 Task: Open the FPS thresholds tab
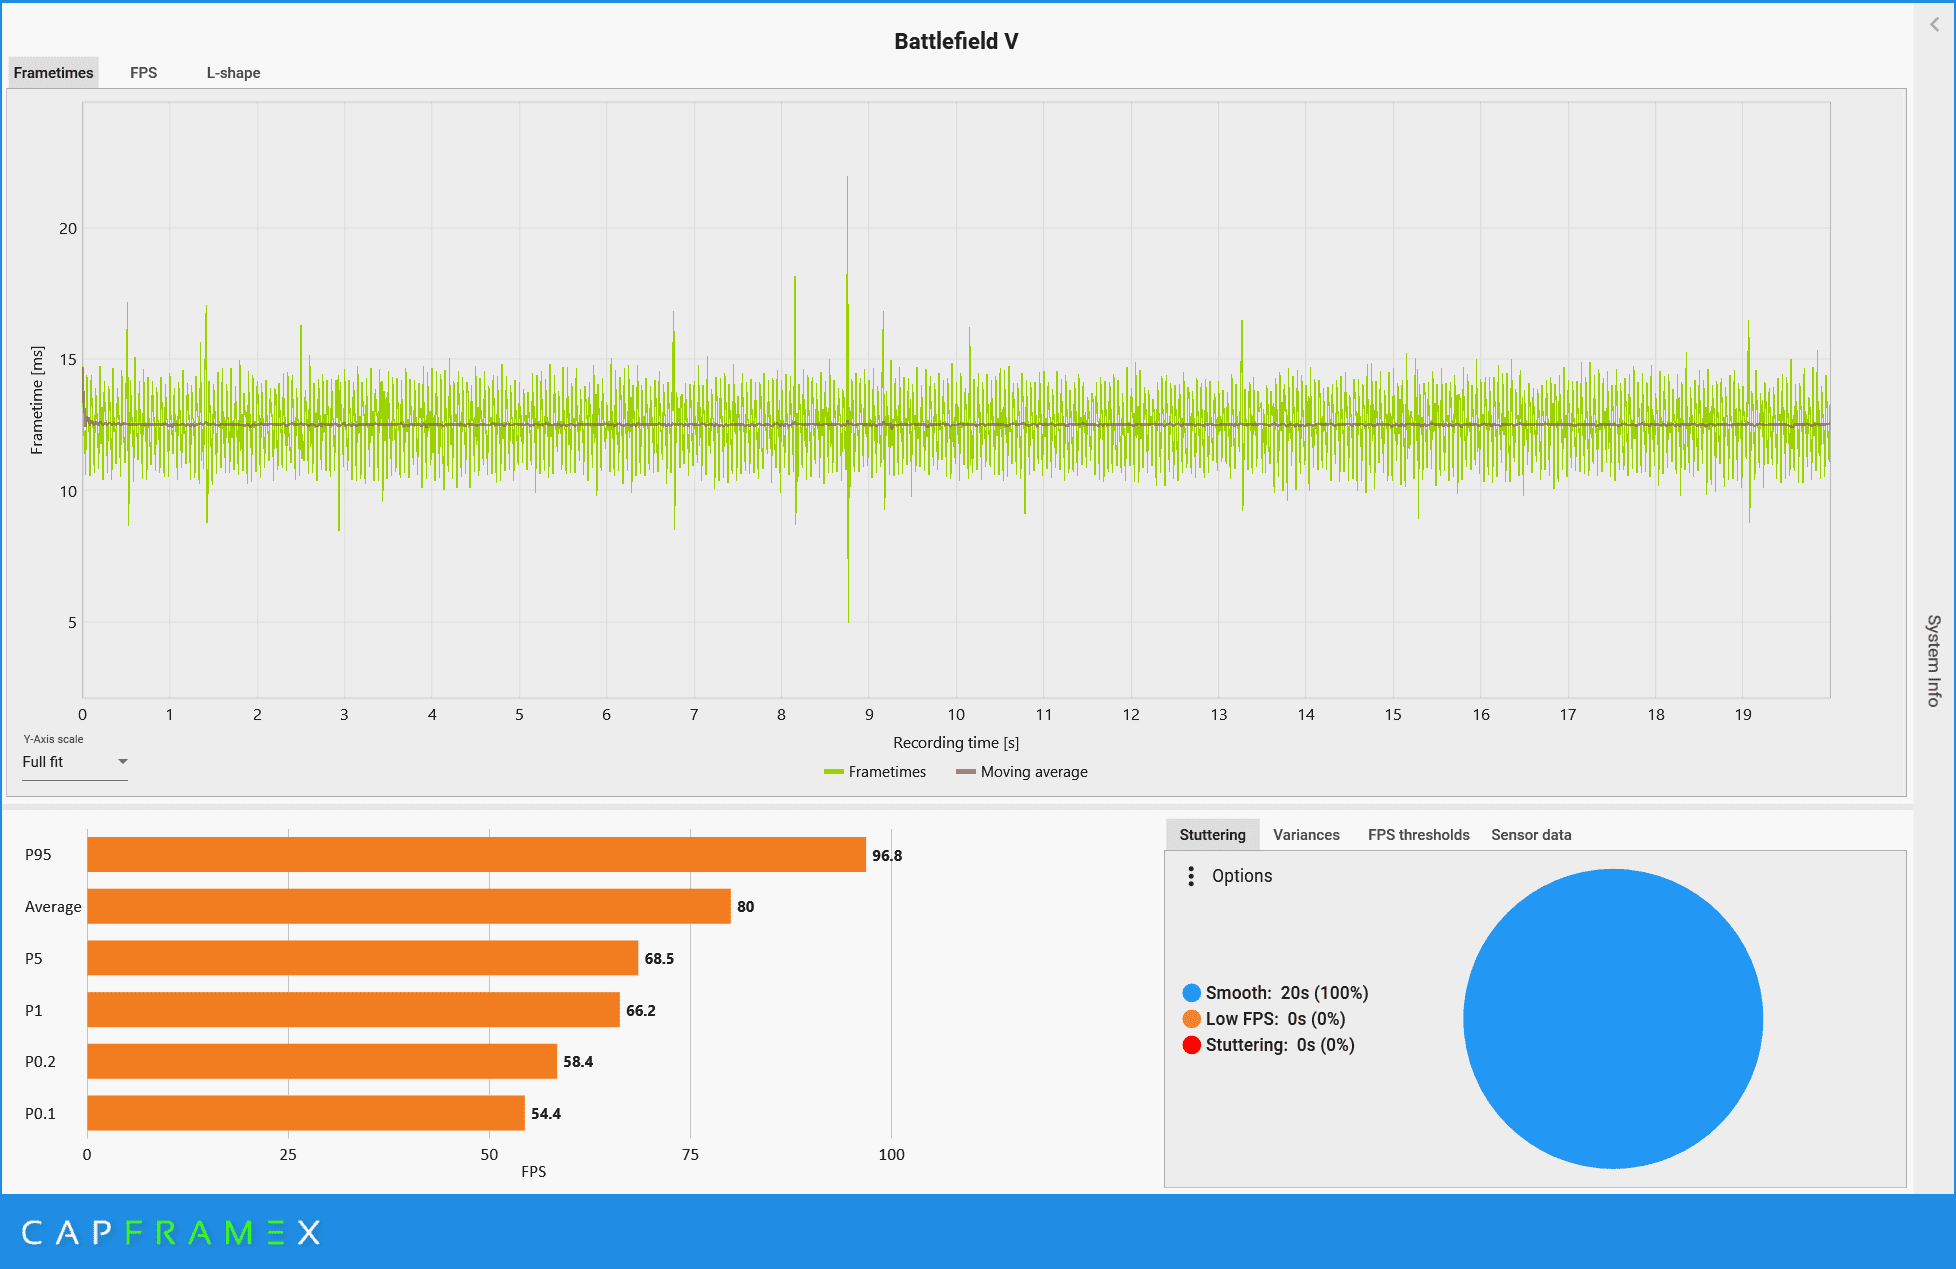(x=1418, y=835)
